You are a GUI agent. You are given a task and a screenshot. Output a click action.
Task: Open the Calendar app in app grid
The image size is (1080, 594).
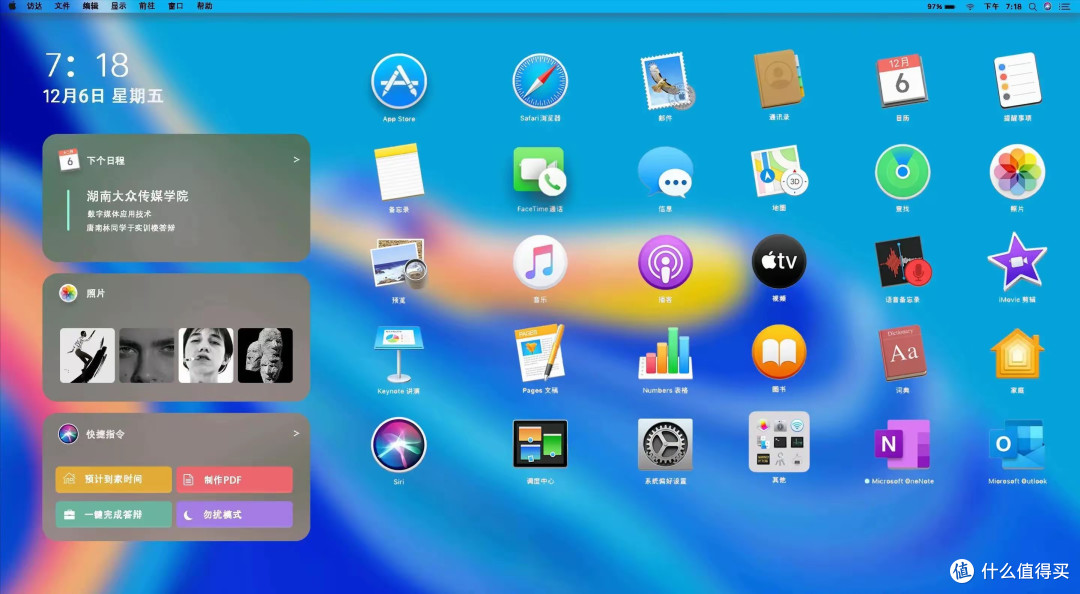(x=902, y=81)
